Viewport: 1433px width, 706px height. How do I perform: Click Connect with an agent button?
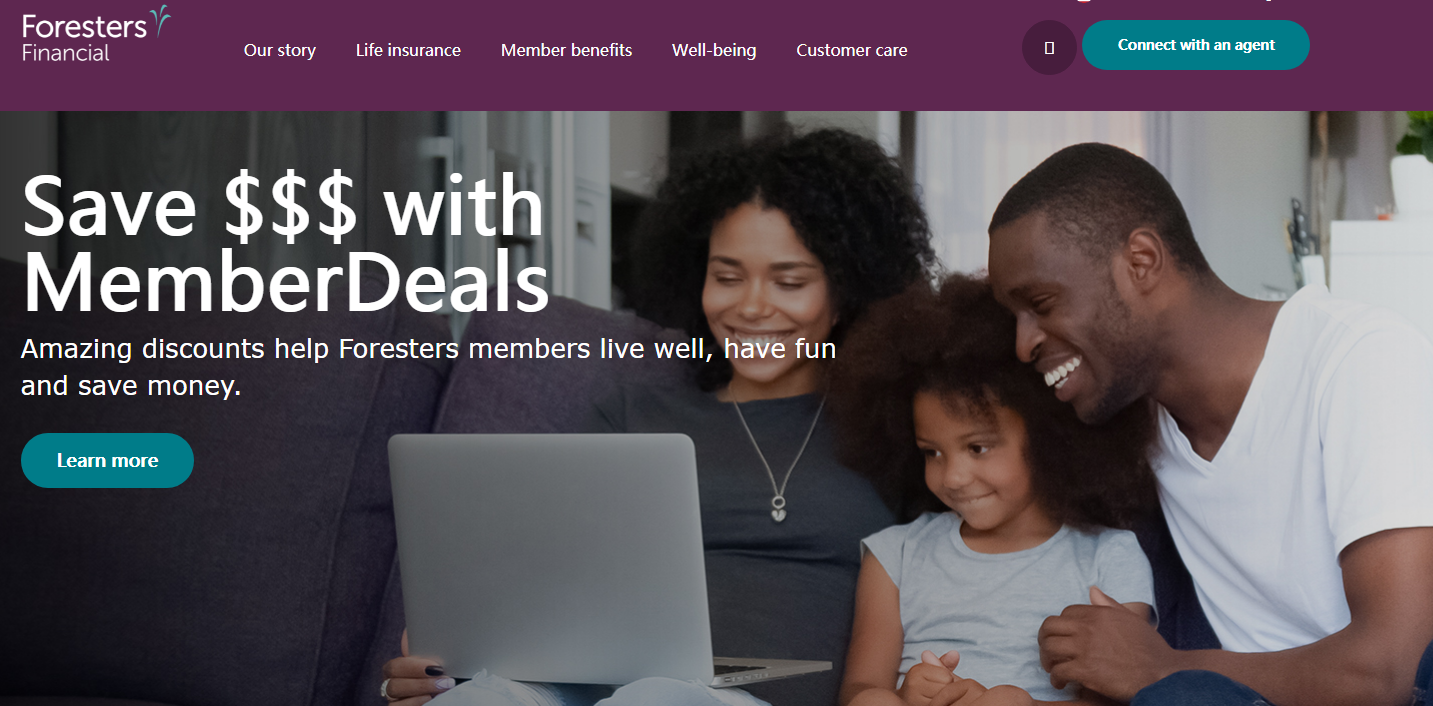[1196, 45]
